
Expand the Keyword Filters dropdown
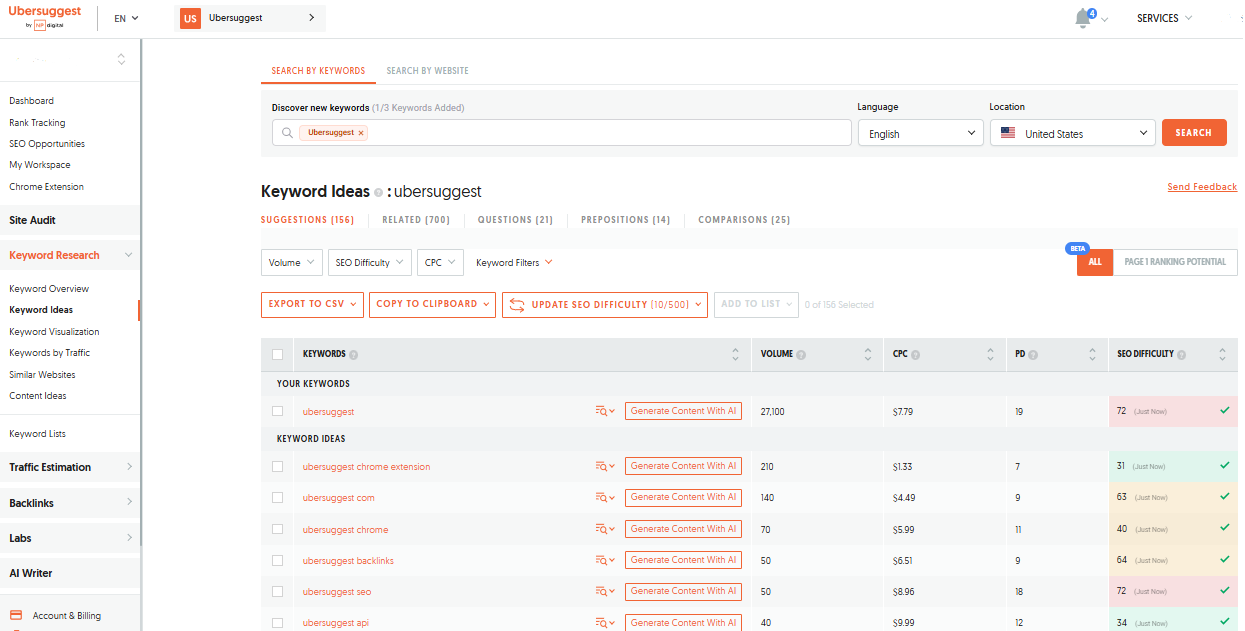click(x=514, y=262)
